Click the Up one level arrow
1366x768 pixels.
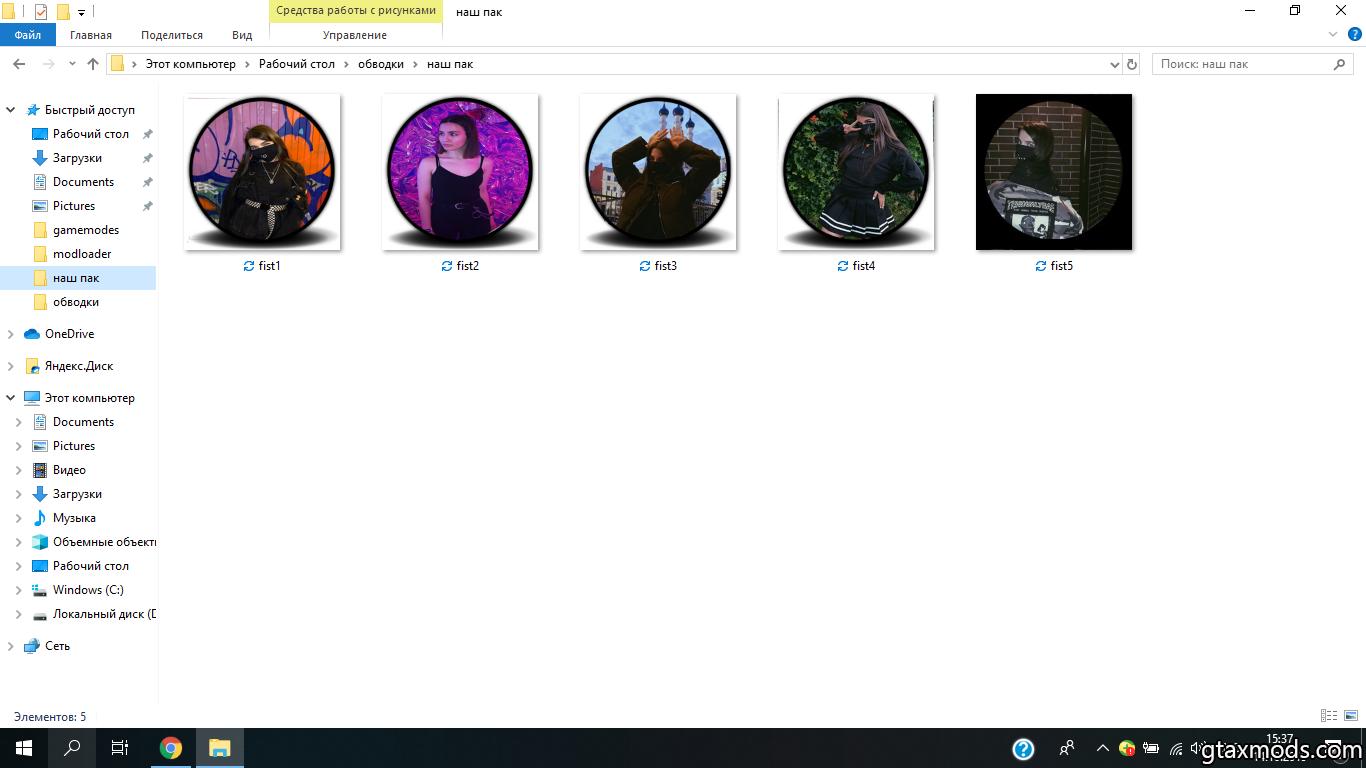click(93, 64)
